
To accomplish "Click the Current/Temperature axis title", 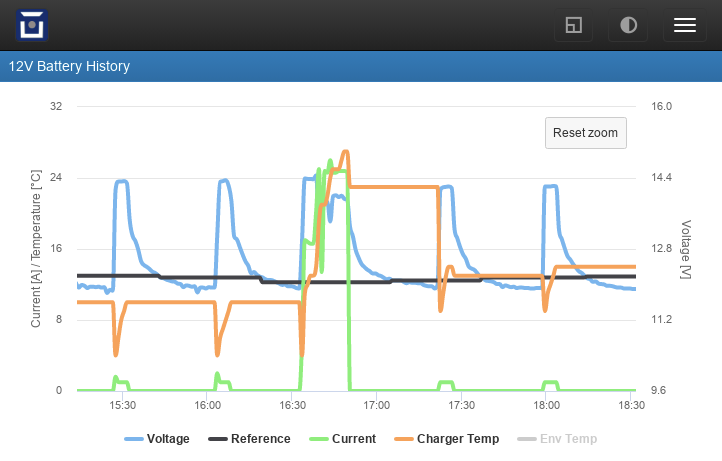I will click(x=36, y=249).
